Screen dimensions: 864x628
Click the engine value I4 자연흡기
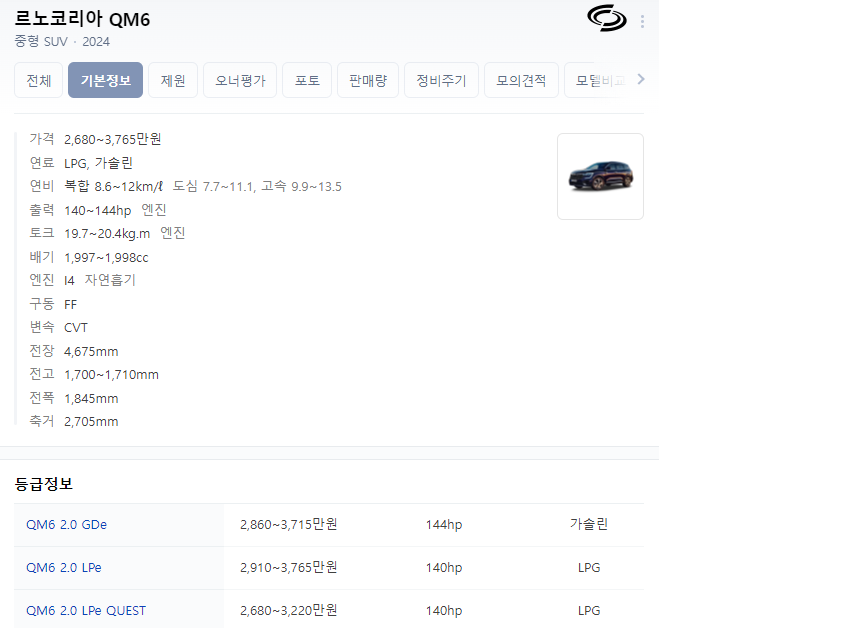[100, 280]
